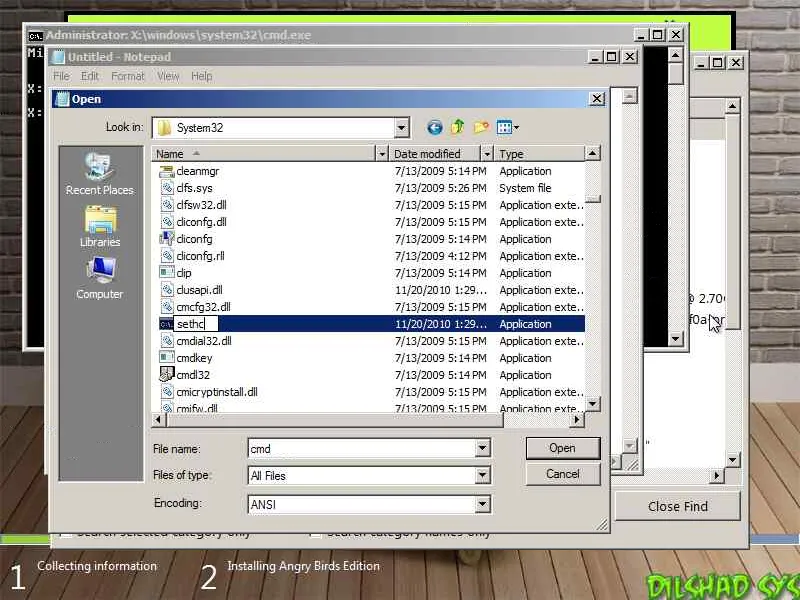This screenshot has height=600, width=800.
Task: Select the cliconfg application icon
Action: coord(166,239)
